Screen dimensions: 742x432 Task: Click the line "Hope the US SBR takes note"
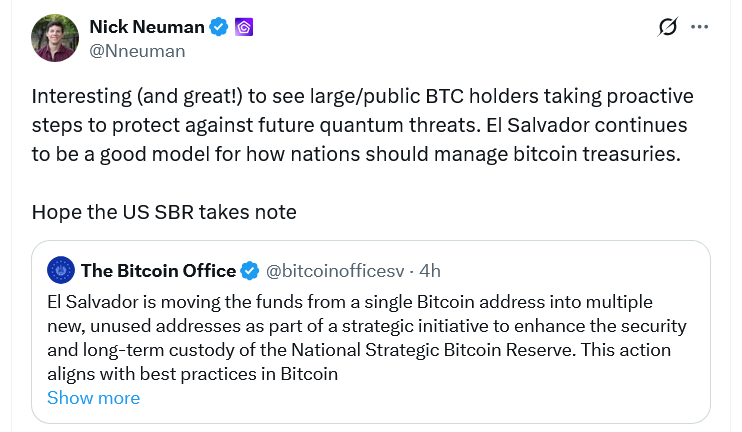click(x=164, y=212)
